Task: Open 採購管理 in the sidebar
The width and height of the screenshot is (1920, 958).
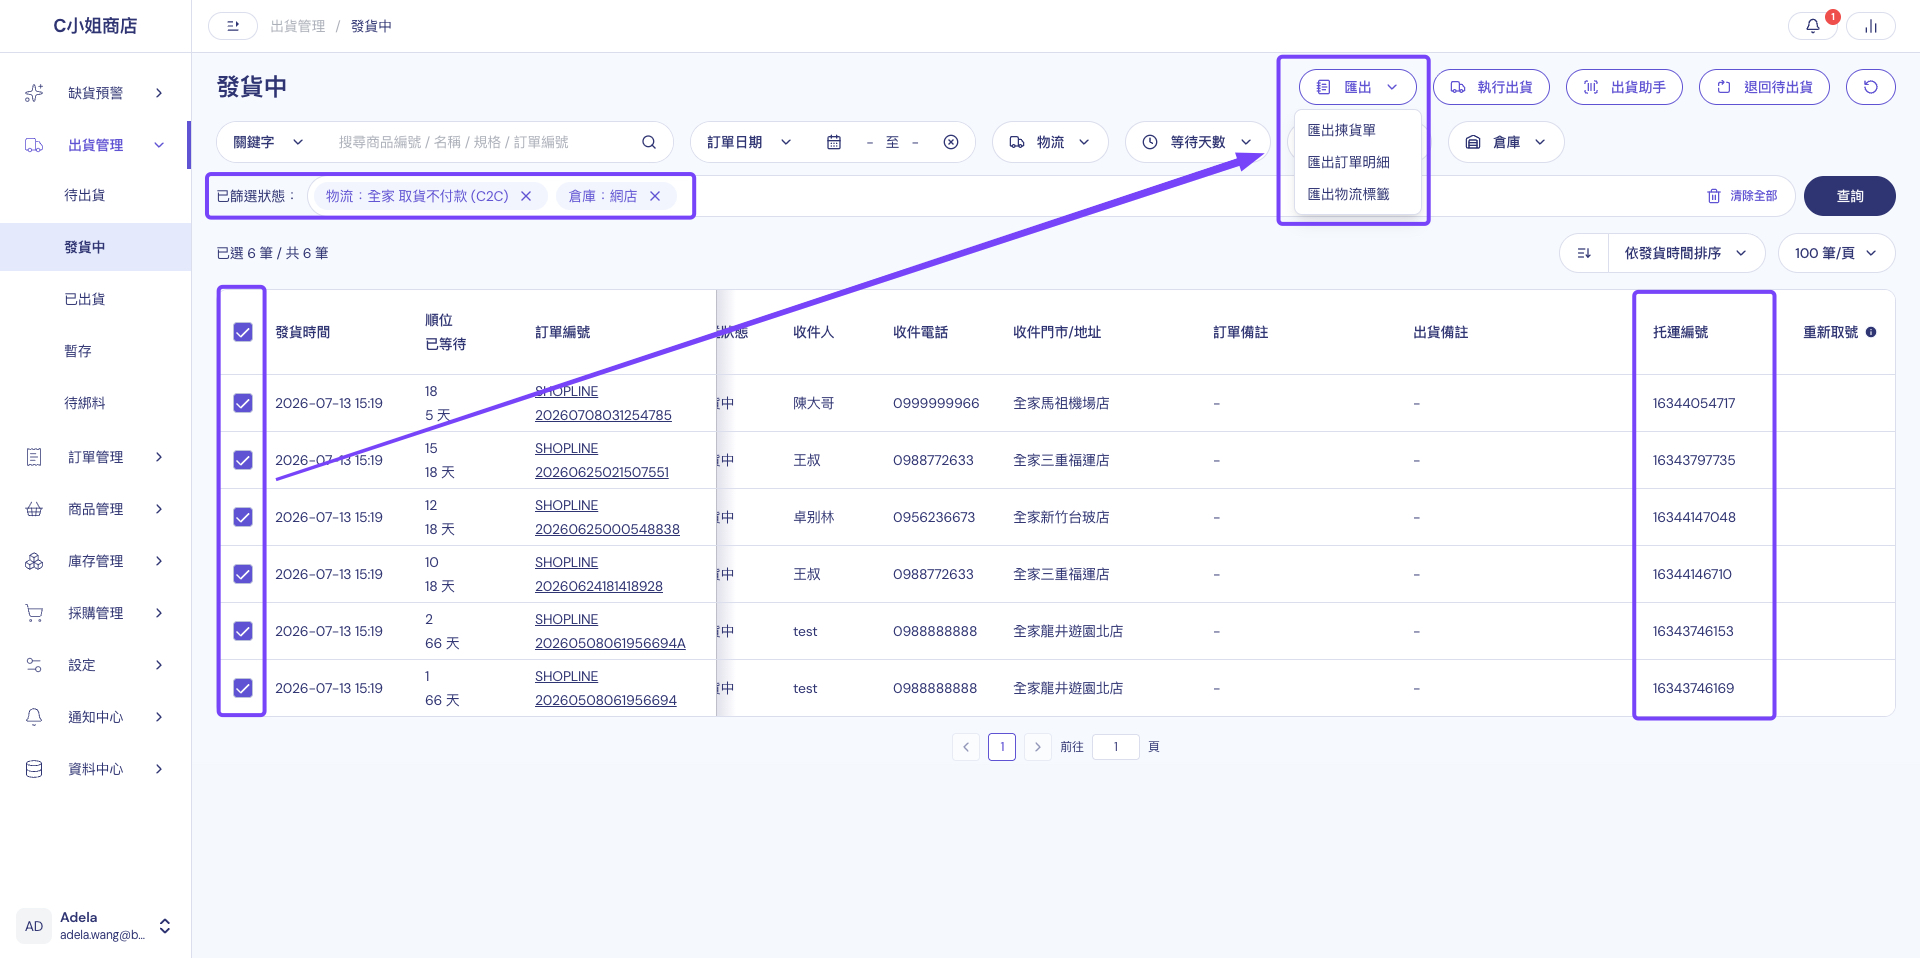Action: [x=95, y=613]
